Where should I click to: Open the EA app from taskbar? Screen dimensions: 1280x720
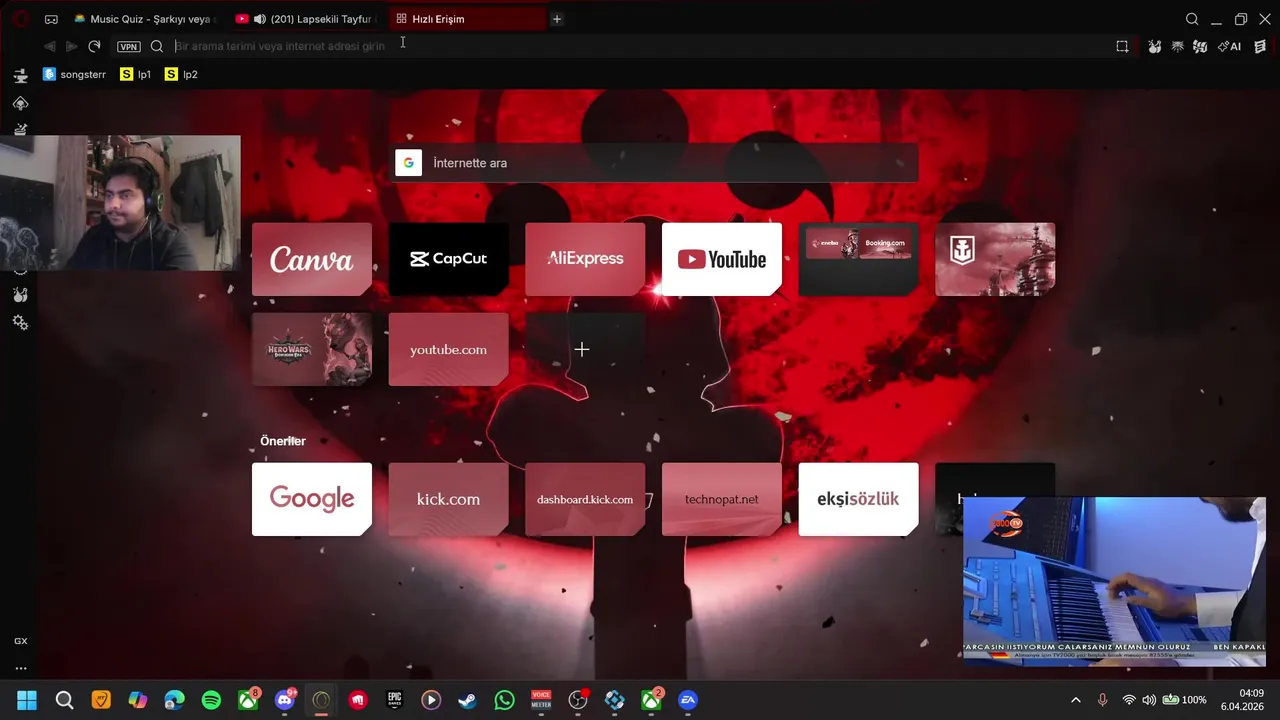coord(688,700)
